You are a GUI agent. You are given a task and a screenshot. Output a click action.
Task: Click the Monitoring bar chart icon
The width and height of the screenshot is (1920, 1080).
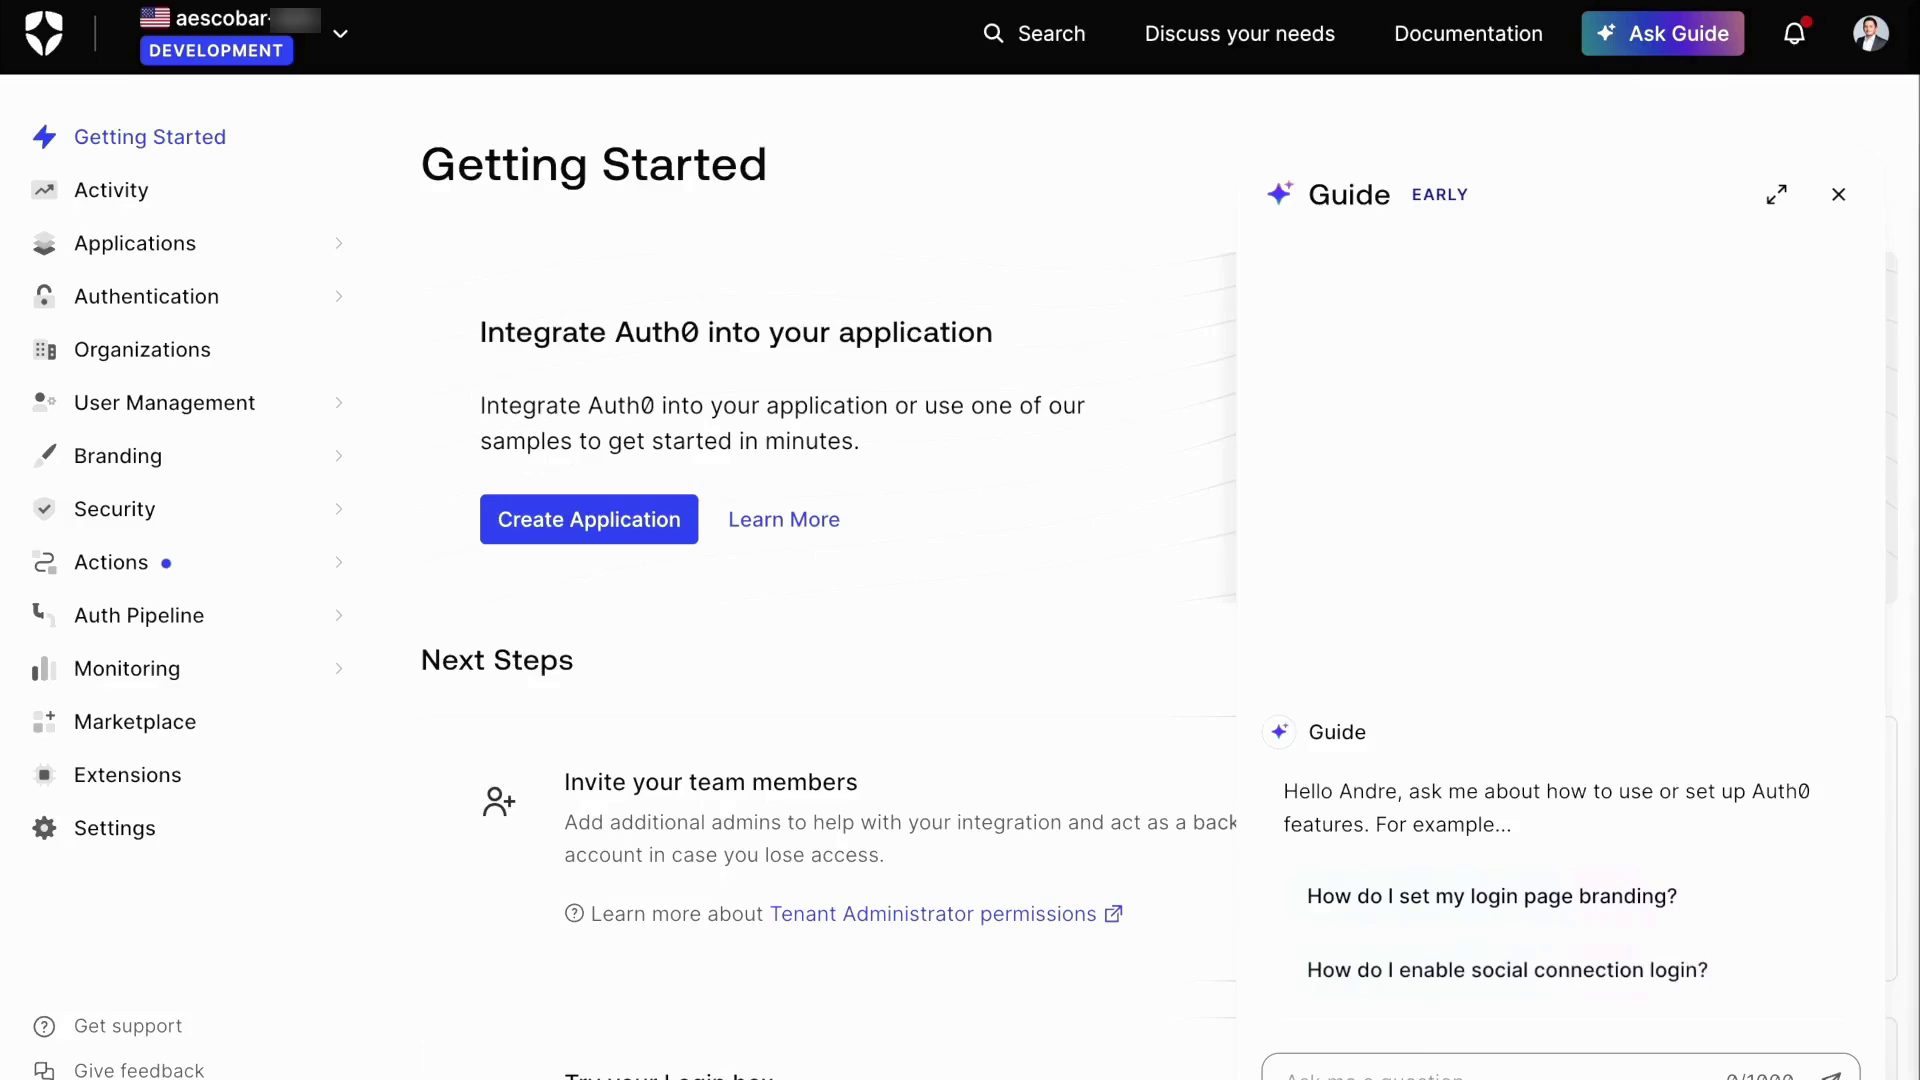(x=44, y=669)
